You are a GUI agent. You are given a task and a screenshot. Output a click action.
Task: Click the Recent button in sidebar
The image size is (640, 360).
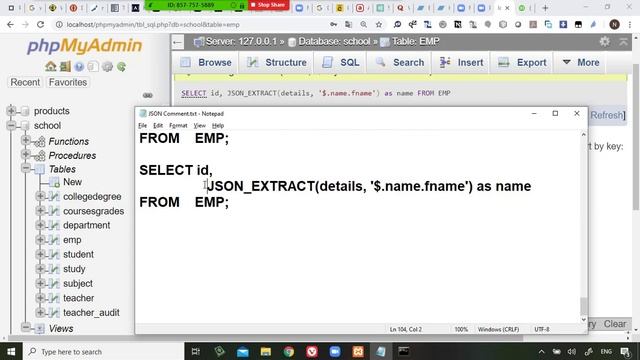[x=25, y=82]
